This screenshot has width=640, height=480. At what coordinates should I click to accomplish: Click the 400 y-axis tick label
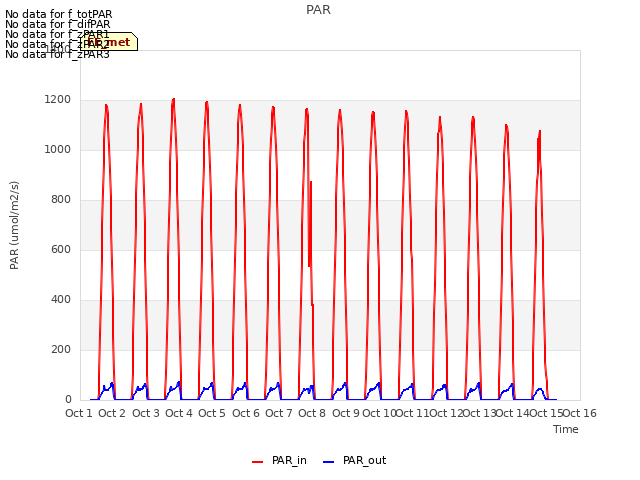click(x=61, y=300)
